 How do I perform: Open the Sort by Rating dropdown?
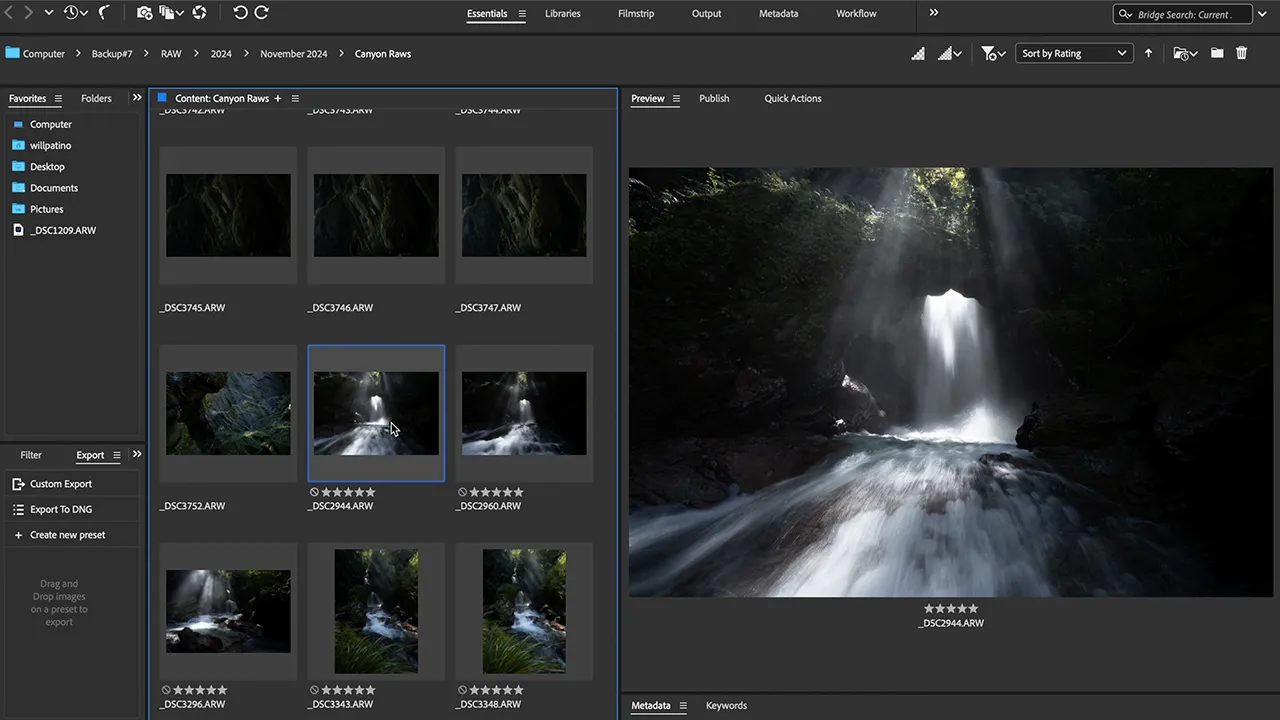pyautogui.click(x=1074, y=53)
